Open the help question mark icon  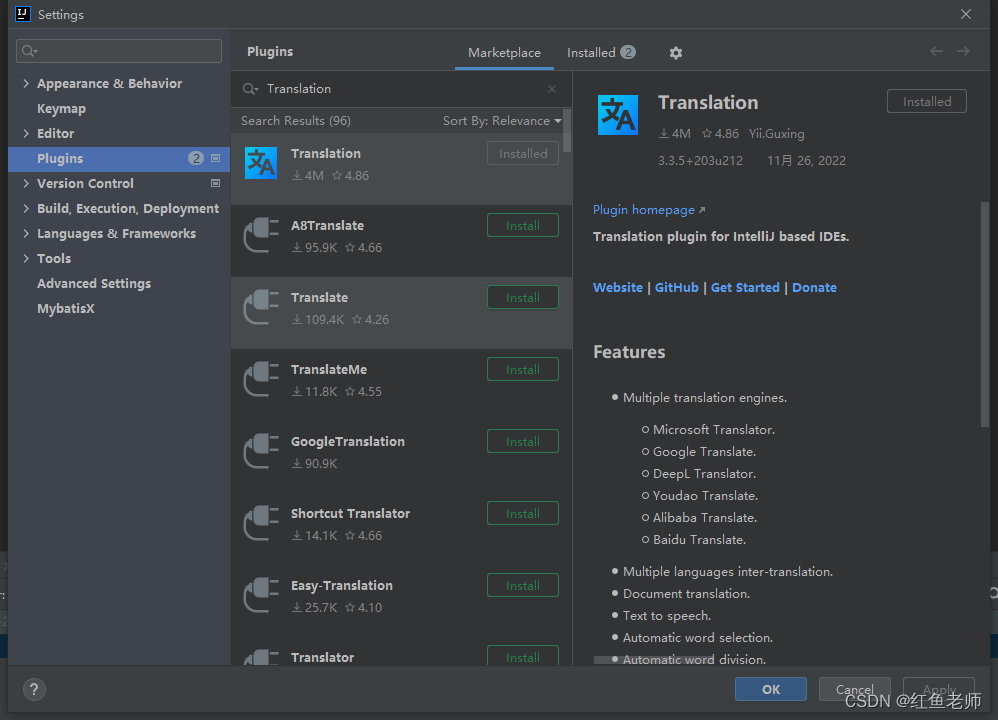tap(34, 689)
